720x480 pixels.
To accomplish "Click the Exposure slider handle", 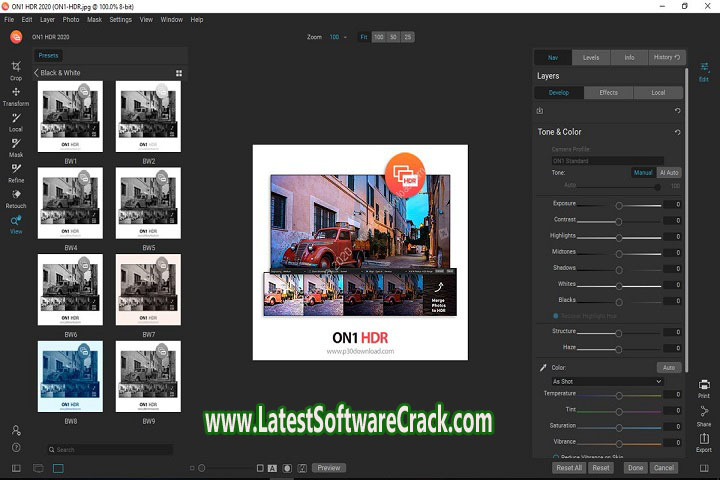I will (619, 204).
